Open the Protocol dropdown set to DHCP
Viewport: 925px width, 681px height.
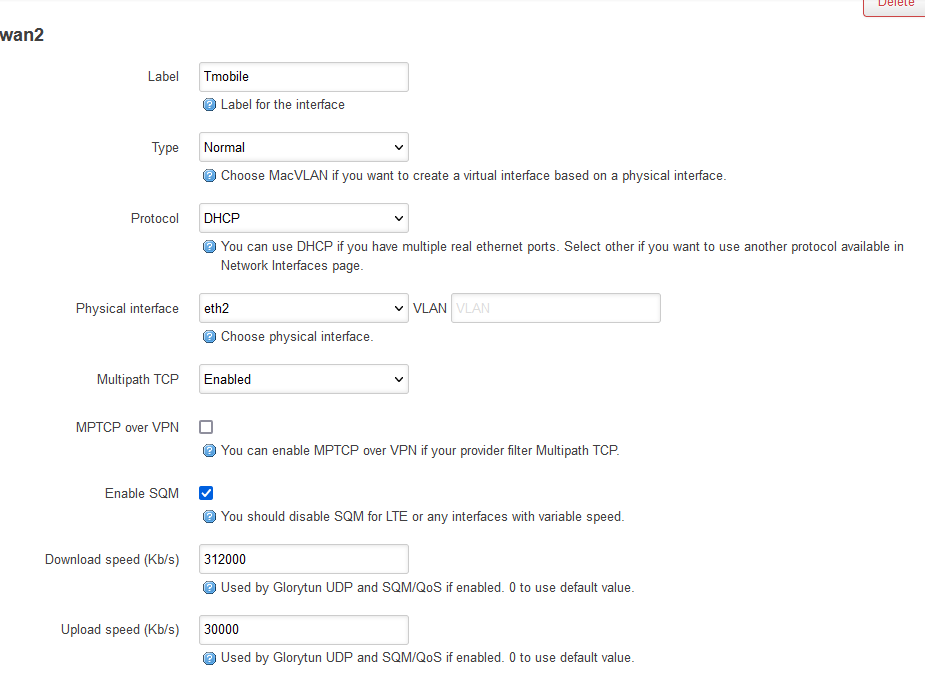point(303,217)
